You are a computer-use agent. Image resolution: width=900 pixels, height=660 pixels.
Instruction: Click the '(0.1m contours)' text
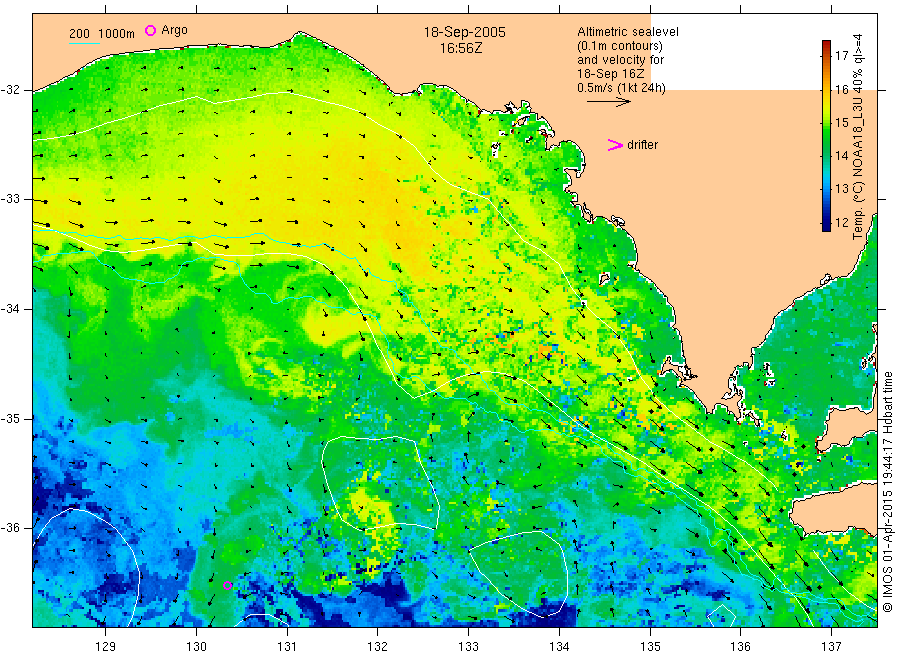tap(619, 46)
